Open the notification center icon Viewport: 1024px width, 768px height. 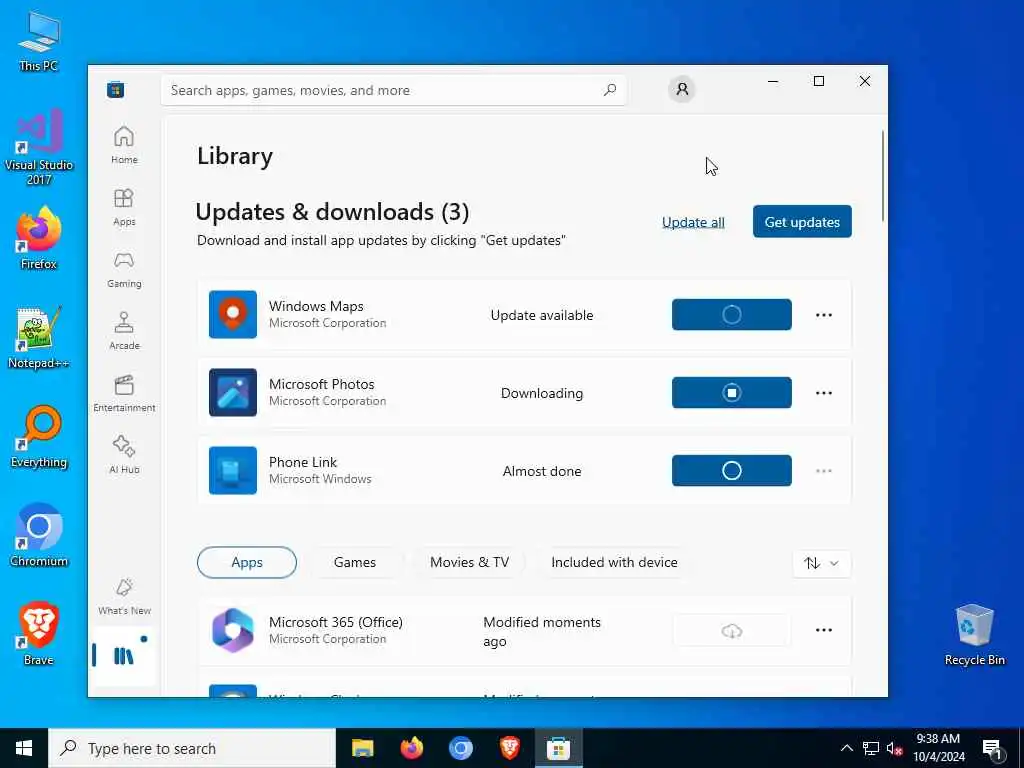pos(992,748)
